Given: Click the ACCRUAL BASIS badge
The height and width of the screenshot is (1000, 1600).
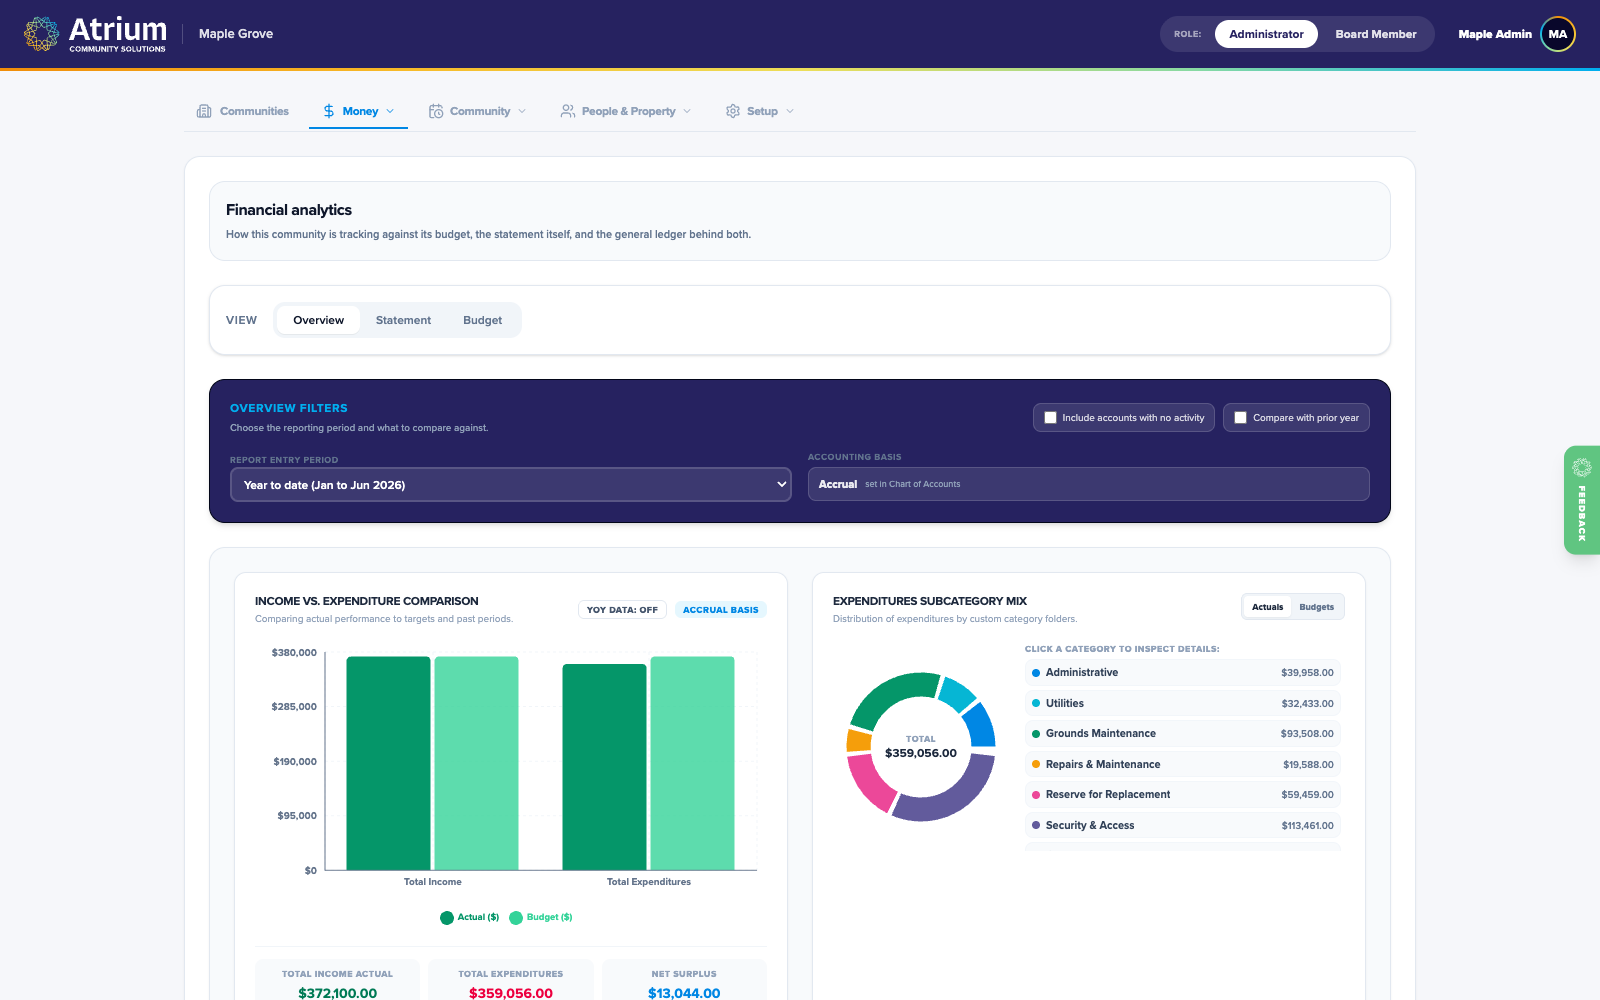Looking at the screenshot, I should 720,610.
